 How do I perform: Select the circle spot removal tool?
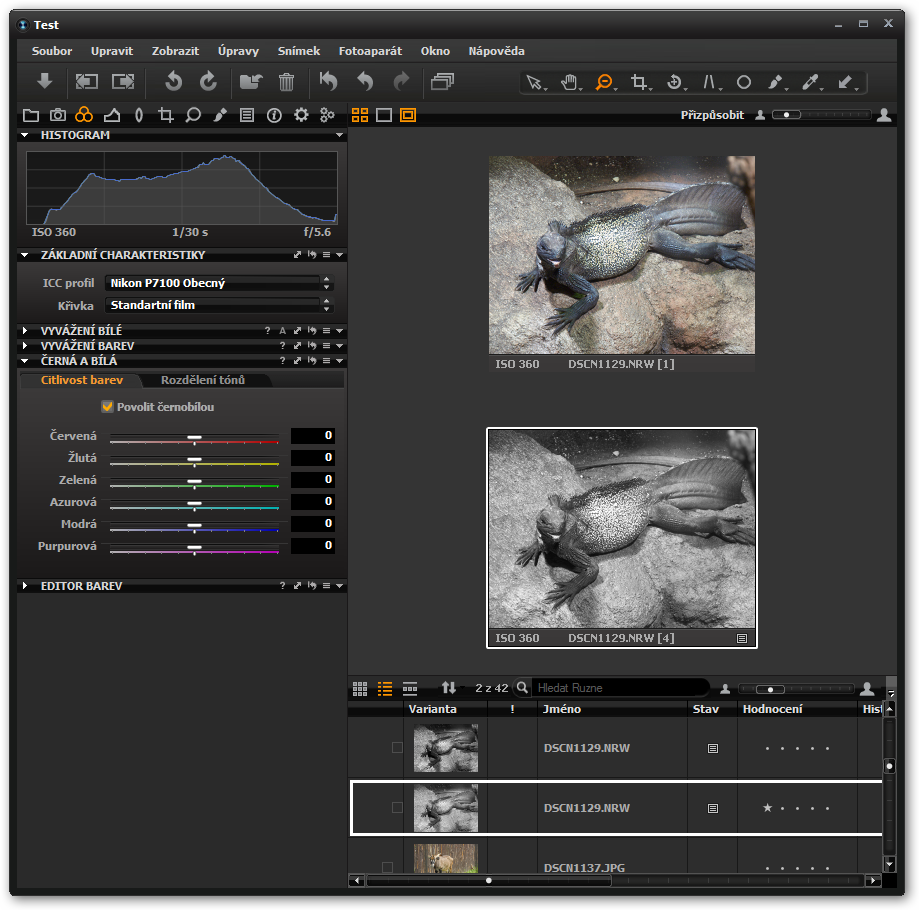pos(744,82)
